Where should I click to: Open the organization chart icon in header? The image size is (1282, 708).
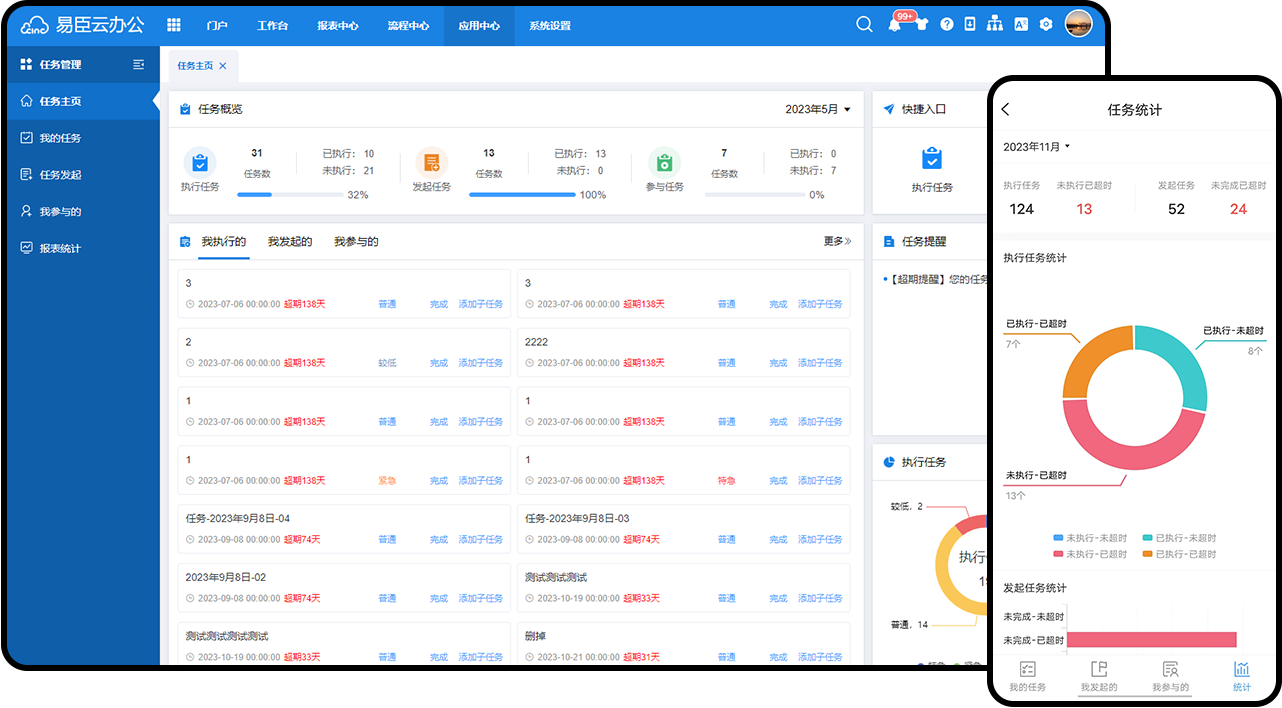[994, 25]
